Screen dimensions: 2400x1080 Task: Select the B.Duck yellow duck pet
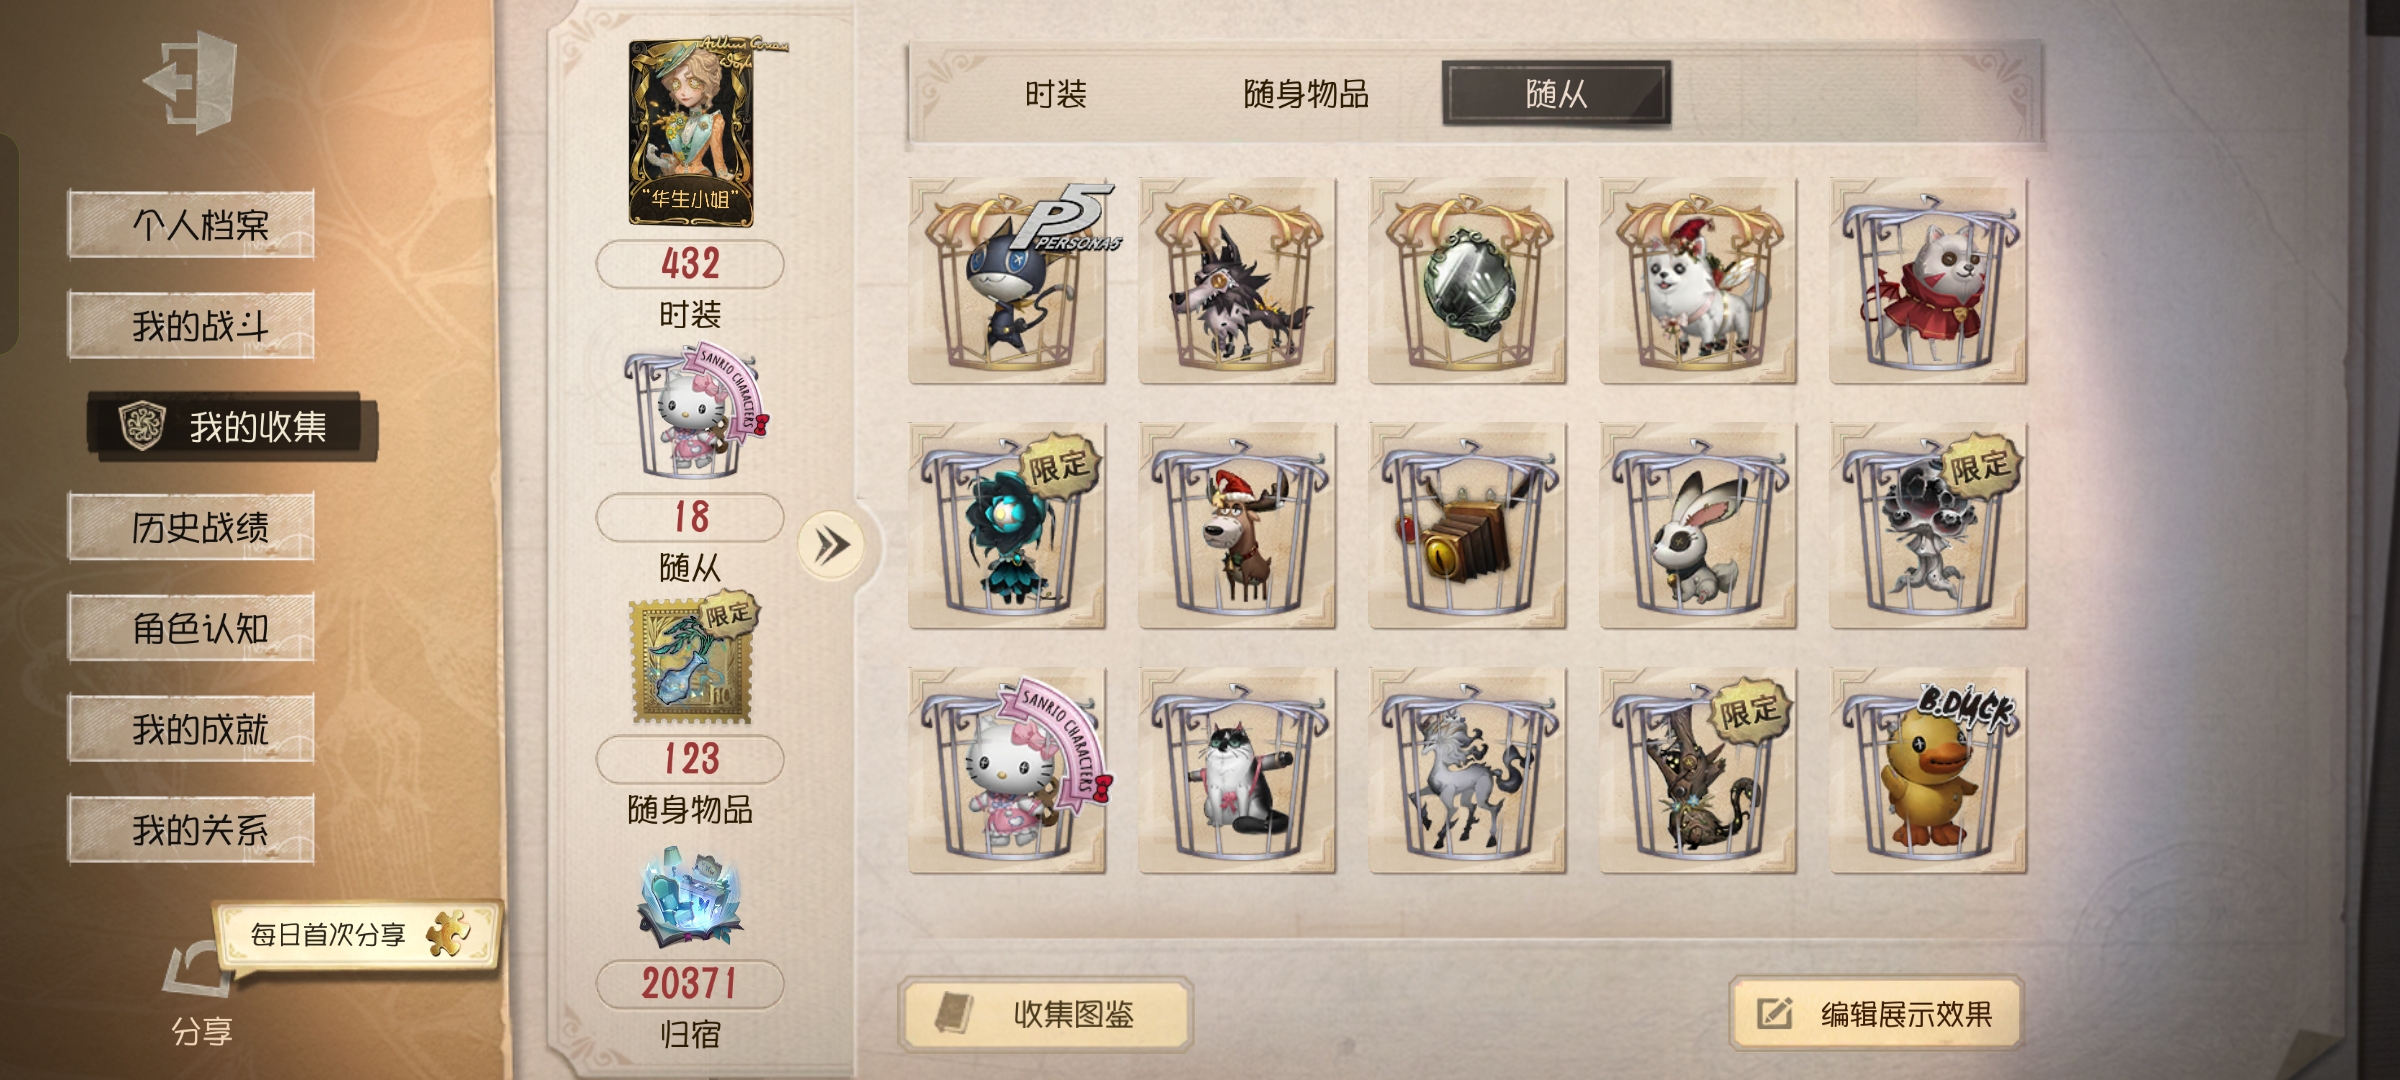pos(1928,771)
